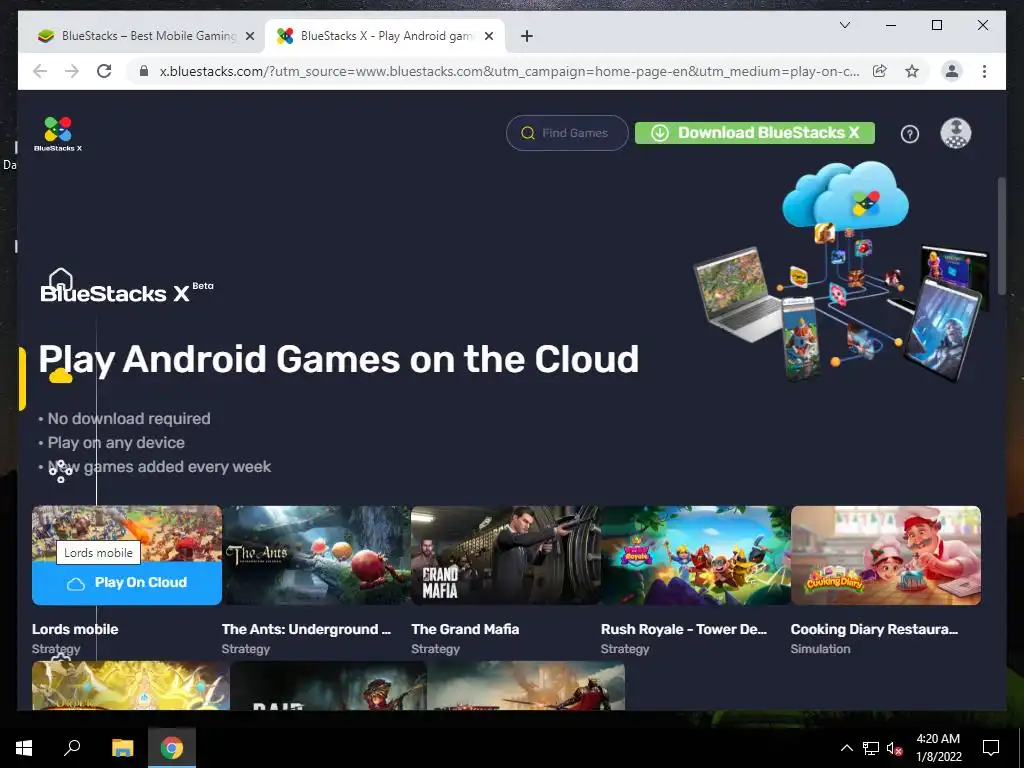Viewport: 1024px width, 768px height.
Task: Open The Grand Mafia game thumbnail
Action: pyautogui.click(x=505, y=555)
